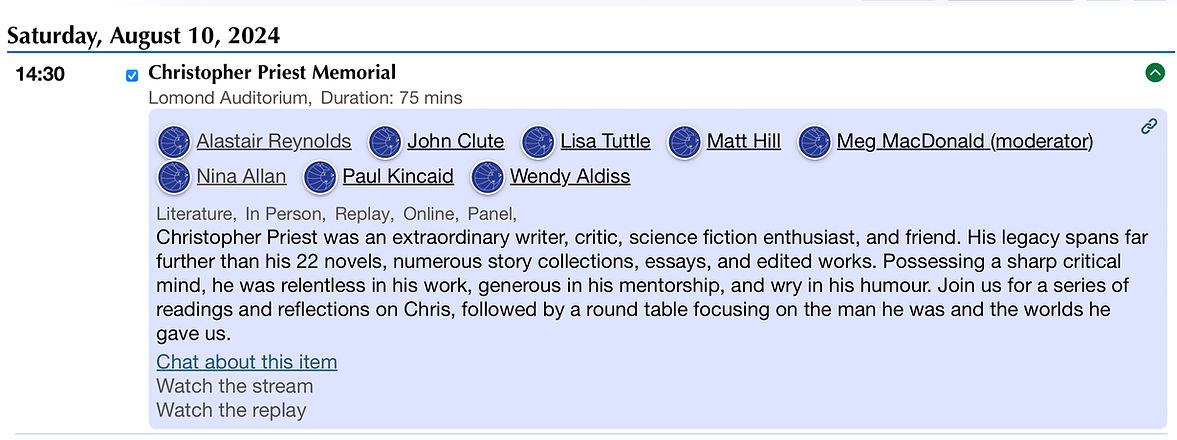1177x440 pixels.
Task: Click John Clute's avatar icon
Action: click(385, 142)
